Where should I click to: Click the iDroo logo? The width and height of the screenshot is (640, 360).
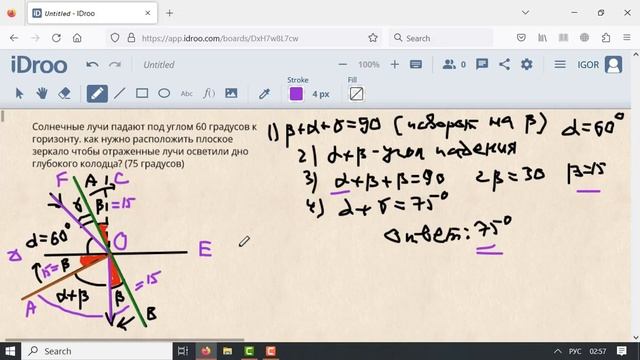click(x=39, y=65)
